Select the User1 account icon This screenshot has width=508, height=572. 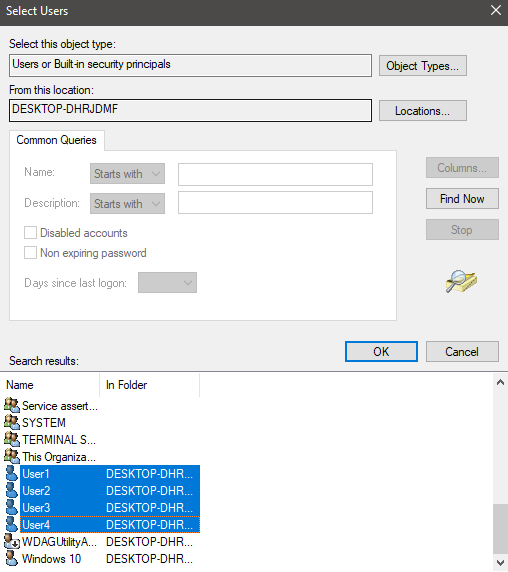click(12, 474)
